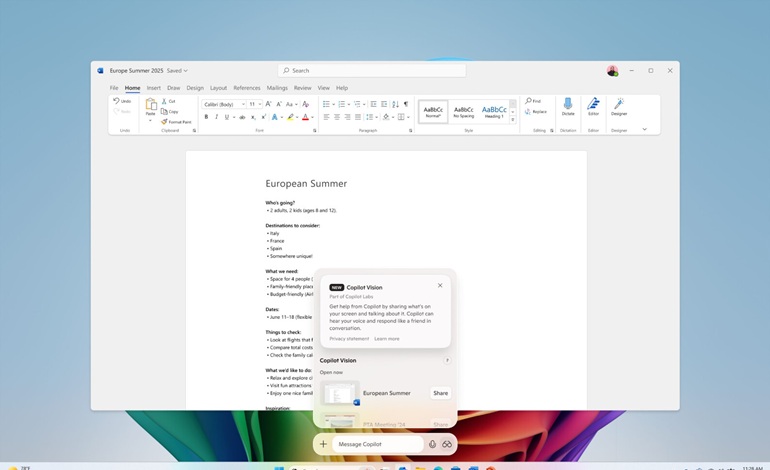Increase font size with the grow font icon
The image size is (770, 470).
[x=268, y=104]
